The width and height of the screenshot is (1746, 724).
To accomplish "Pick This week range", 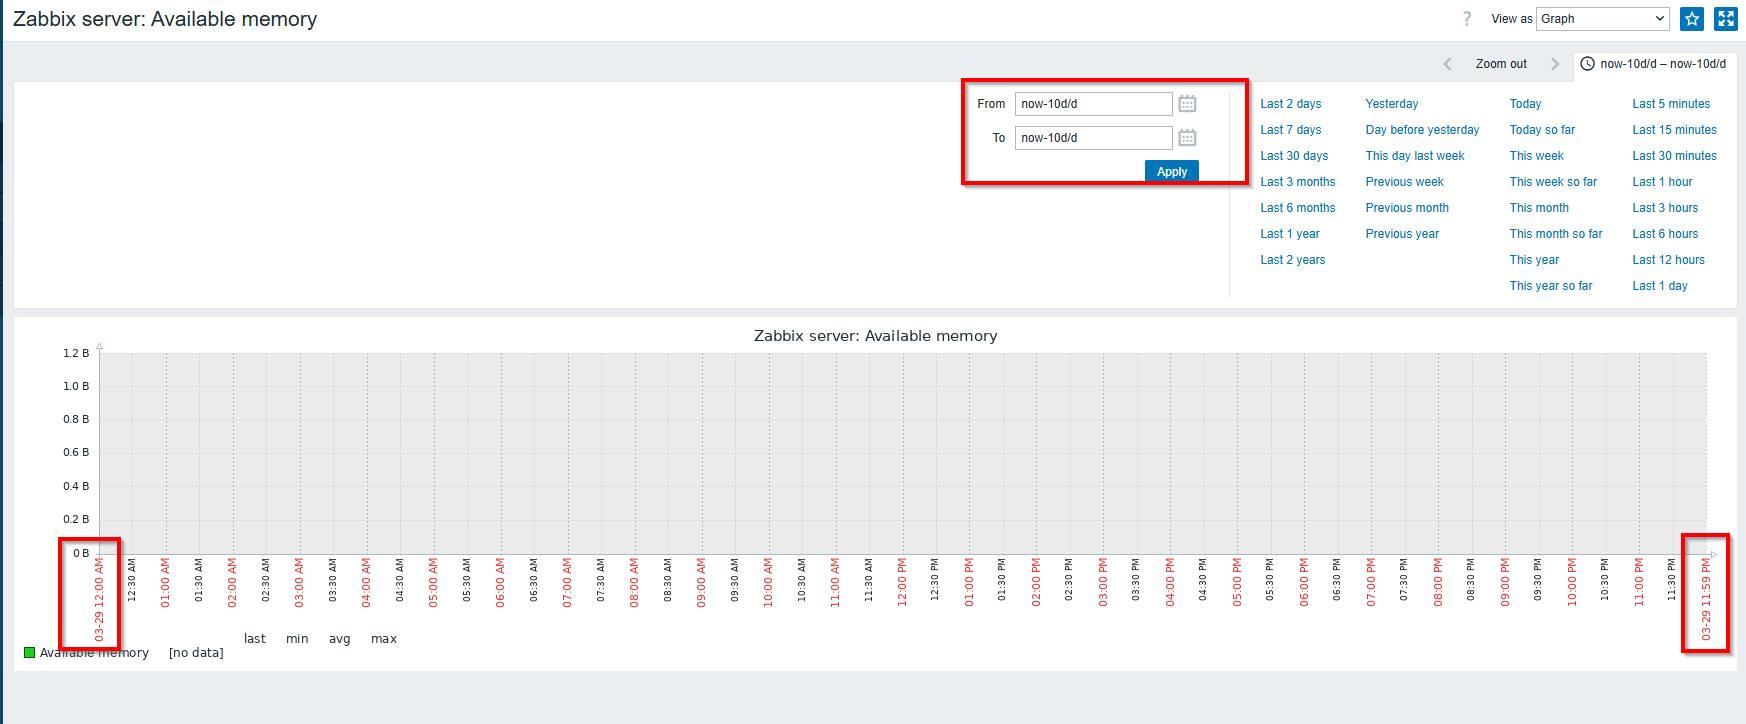I will 1537,156.
